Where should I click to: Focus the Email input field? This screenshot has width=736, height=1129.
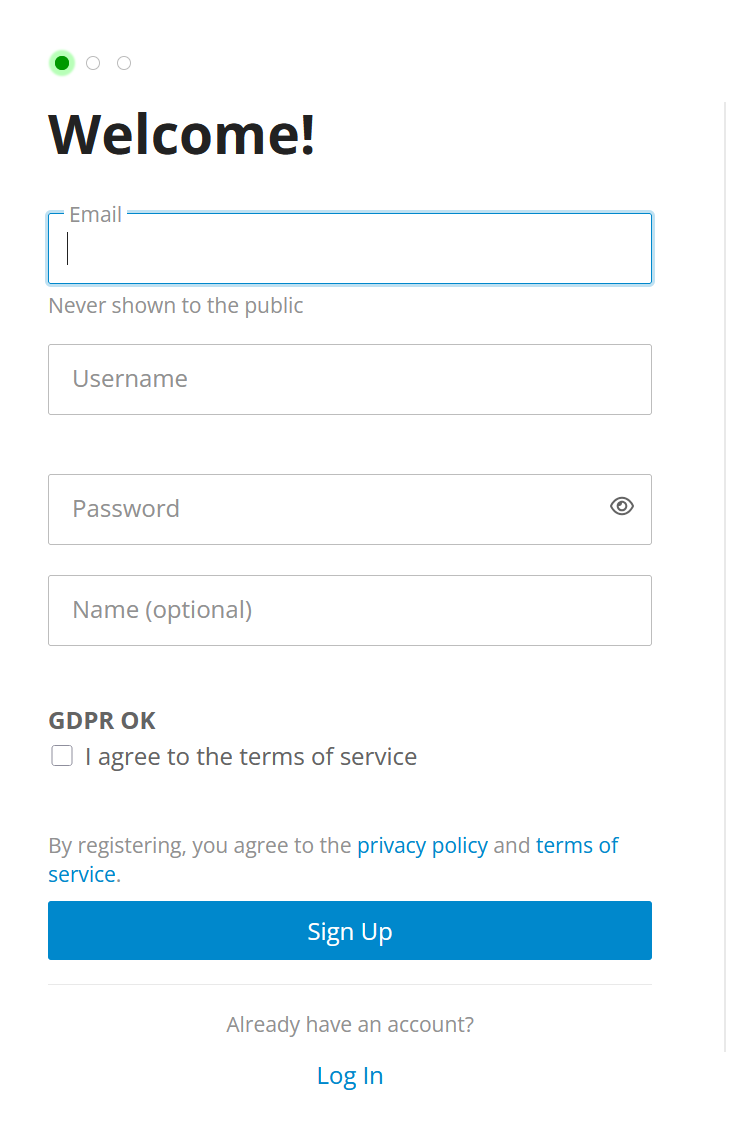tap(350, 248)
